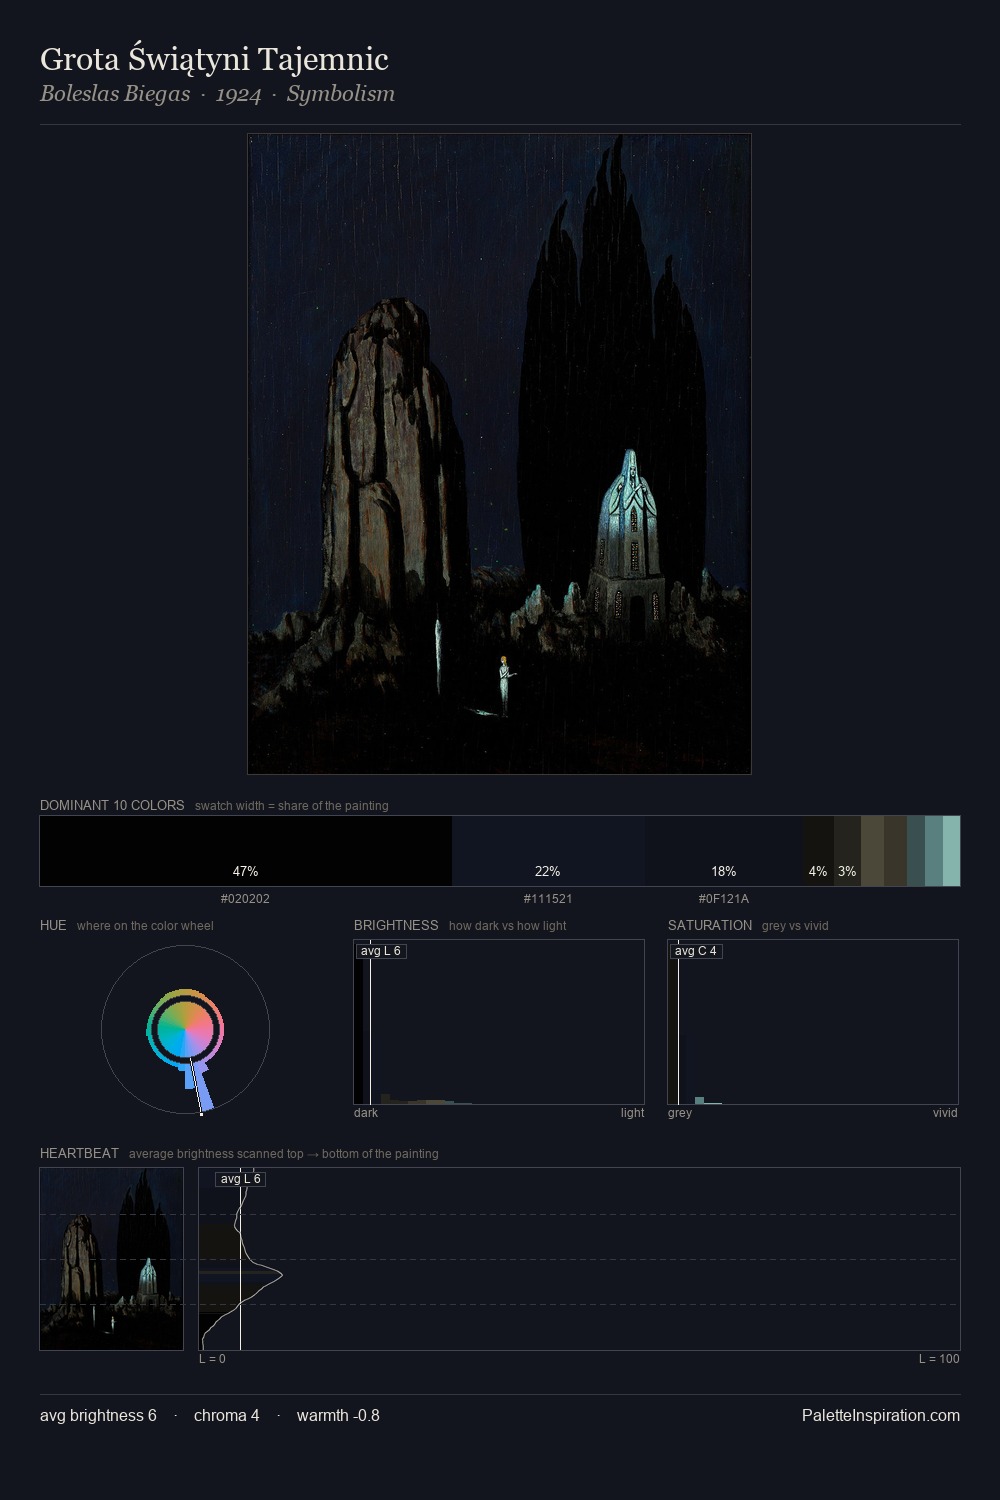Screen dimensions: 1000x1500
Task: Open the PaletteInspiration.com link
Action: (x=881, y=1416)
